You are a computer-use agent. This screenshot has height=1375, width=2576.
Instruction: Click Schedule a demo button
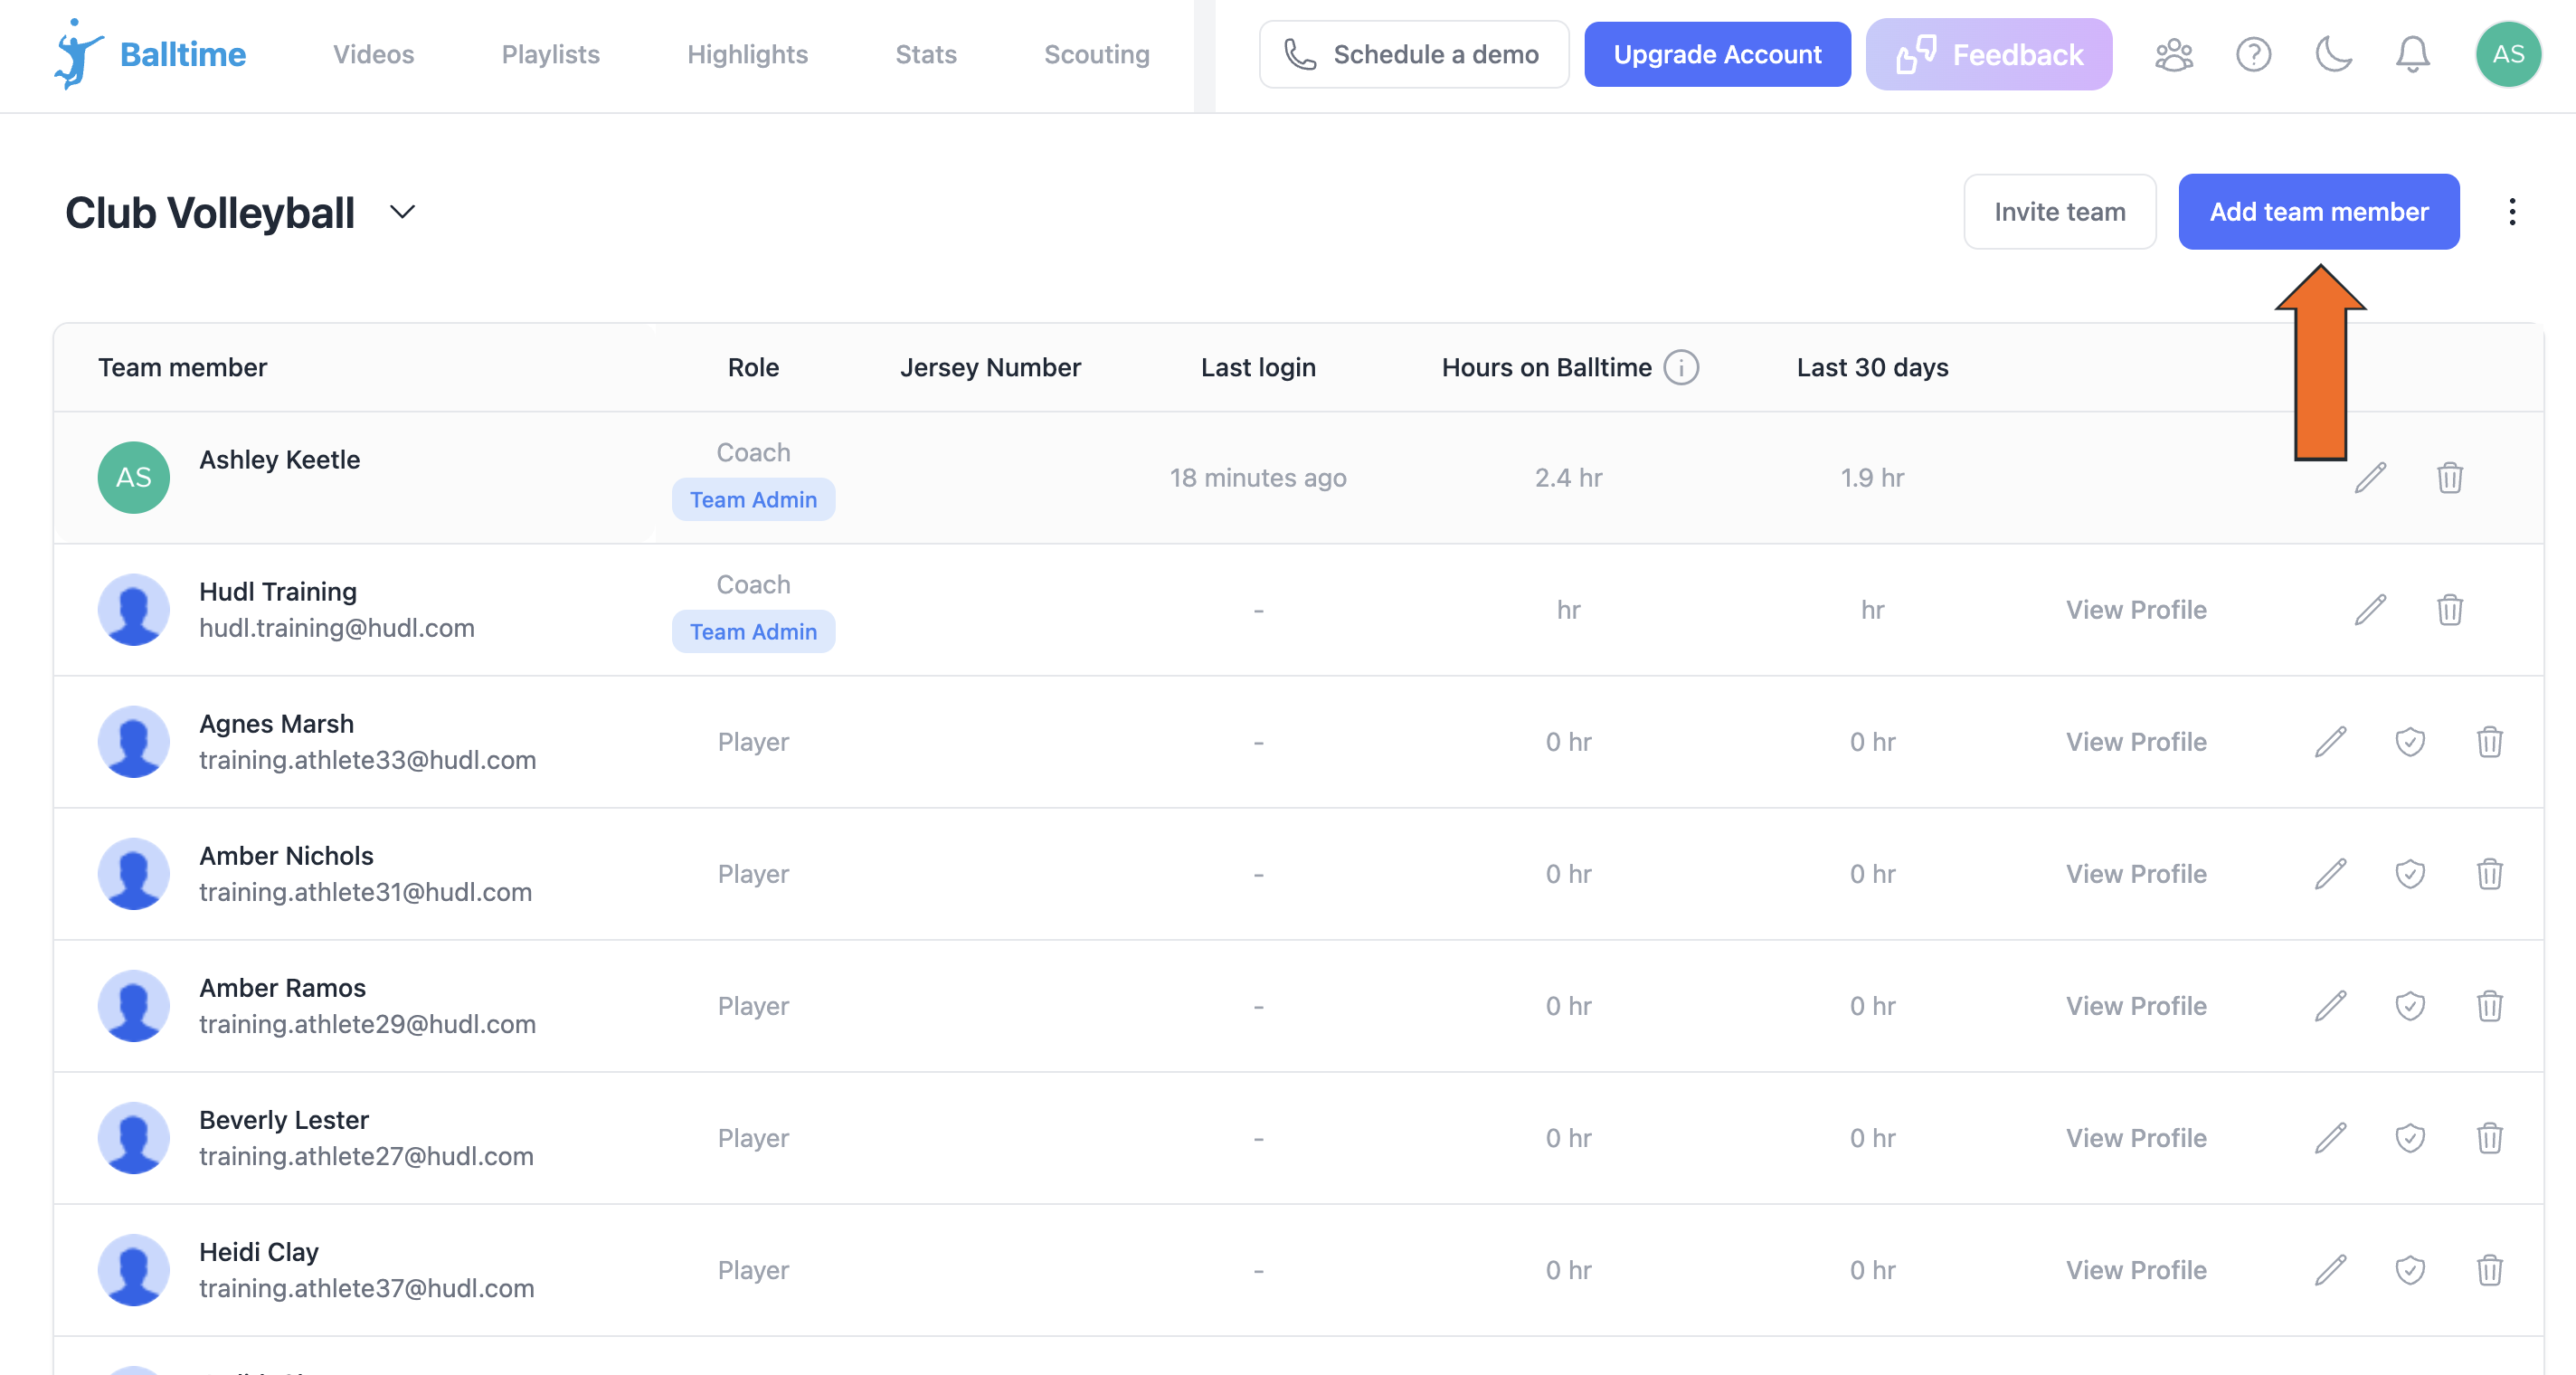coord(1414,54)
